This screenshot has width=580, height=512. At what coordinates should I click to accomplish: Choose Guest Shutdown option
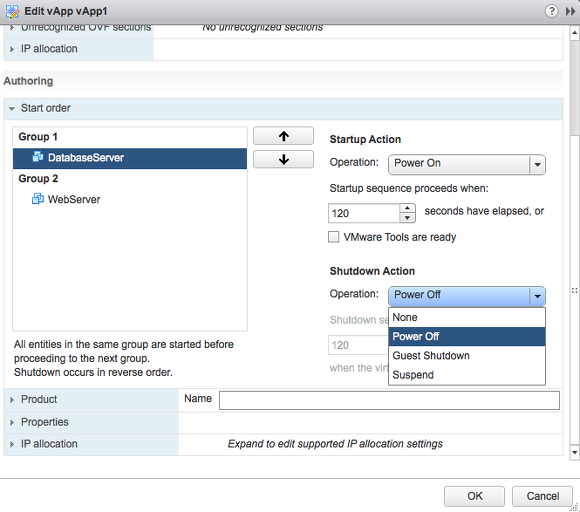(x=467, y=356)
